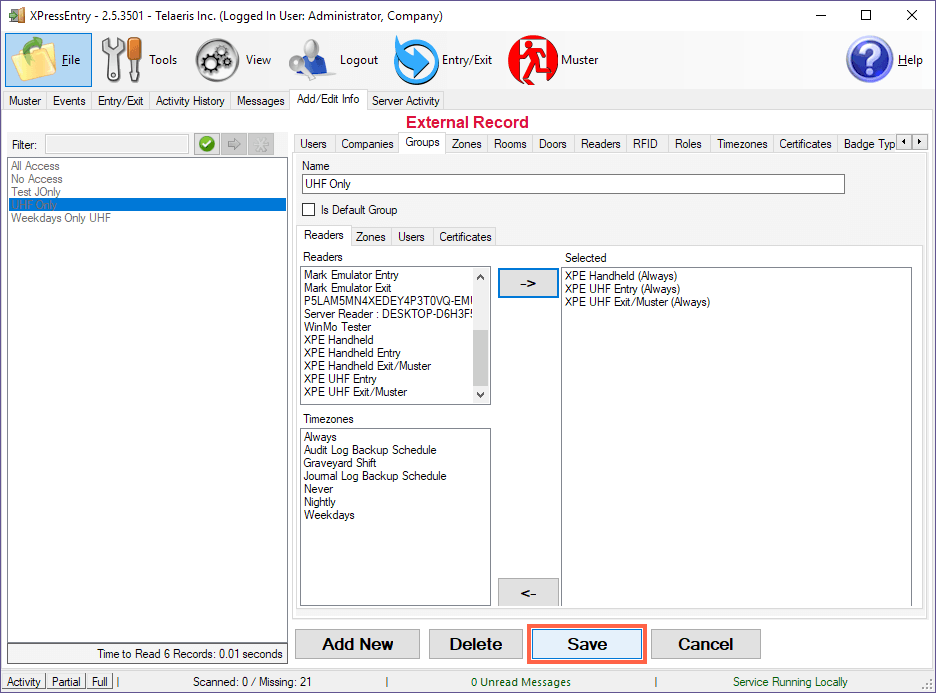Click the Tools wrench icon
Image resolution: width=936 pixels, height=693 pixels.
pyautogui.click(x=122, y=60)
